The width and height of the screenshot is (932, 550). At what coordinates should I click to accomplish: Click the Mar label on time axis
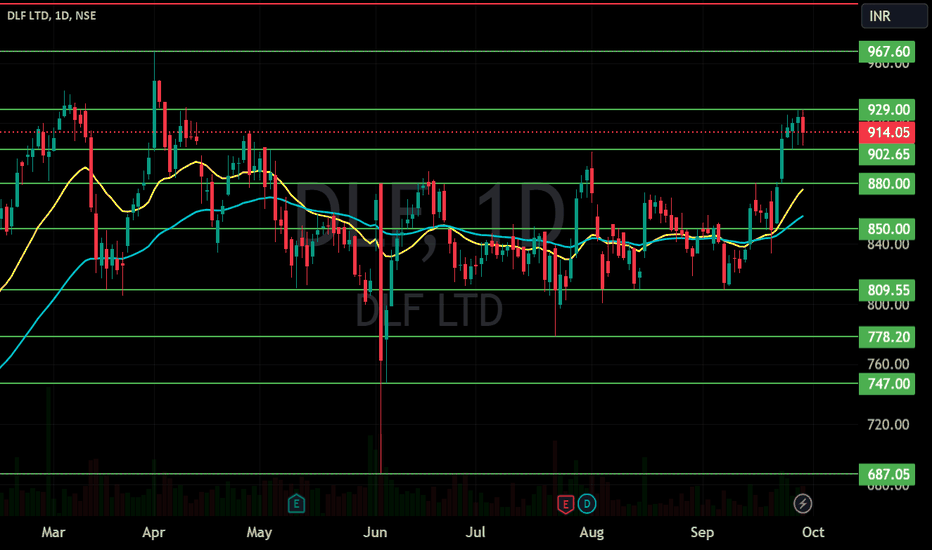53,532
